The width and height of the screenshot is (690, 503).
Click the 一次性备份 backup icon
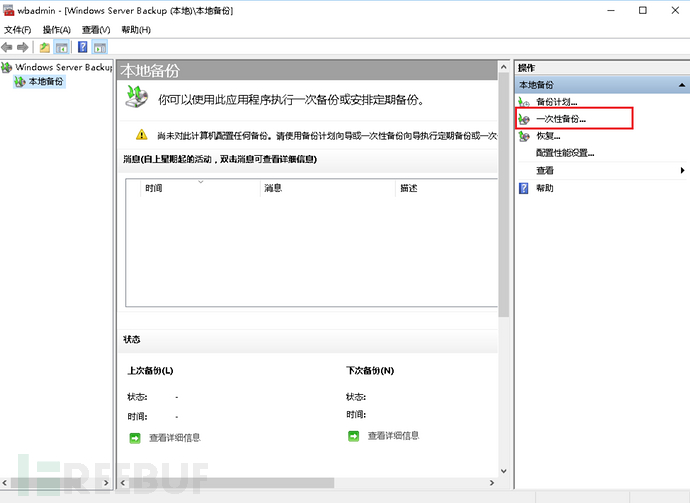(x=524, y=119)
